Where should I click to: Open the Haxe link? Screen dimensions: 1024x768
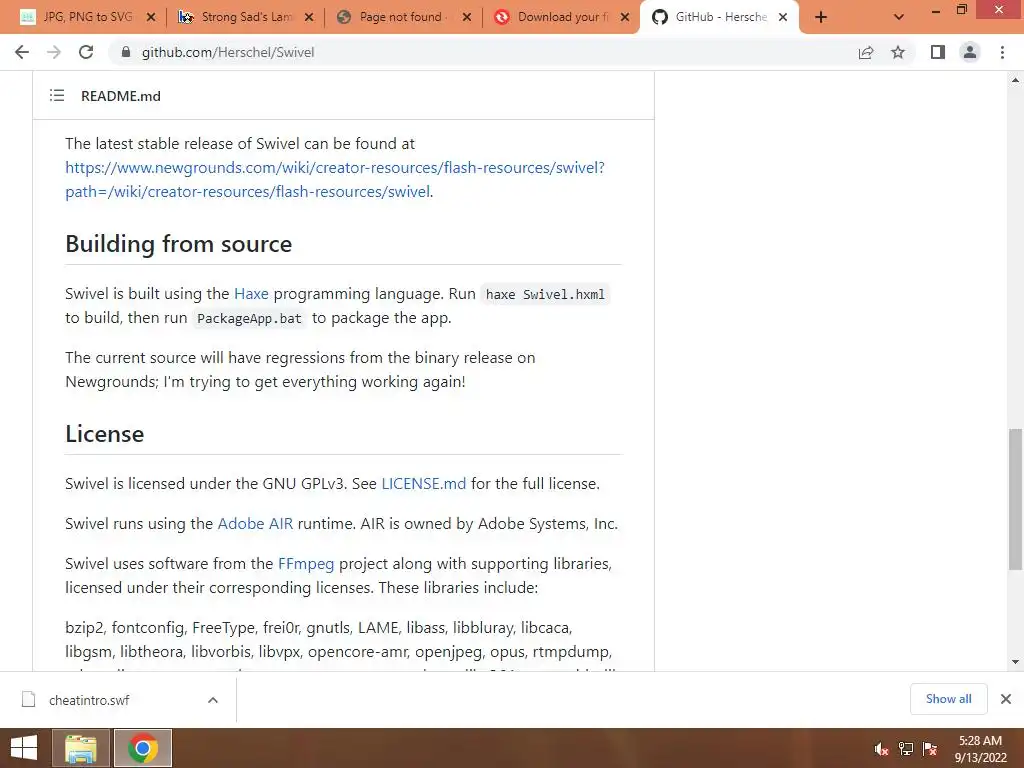pyautogui.click(x=251, y=294)
